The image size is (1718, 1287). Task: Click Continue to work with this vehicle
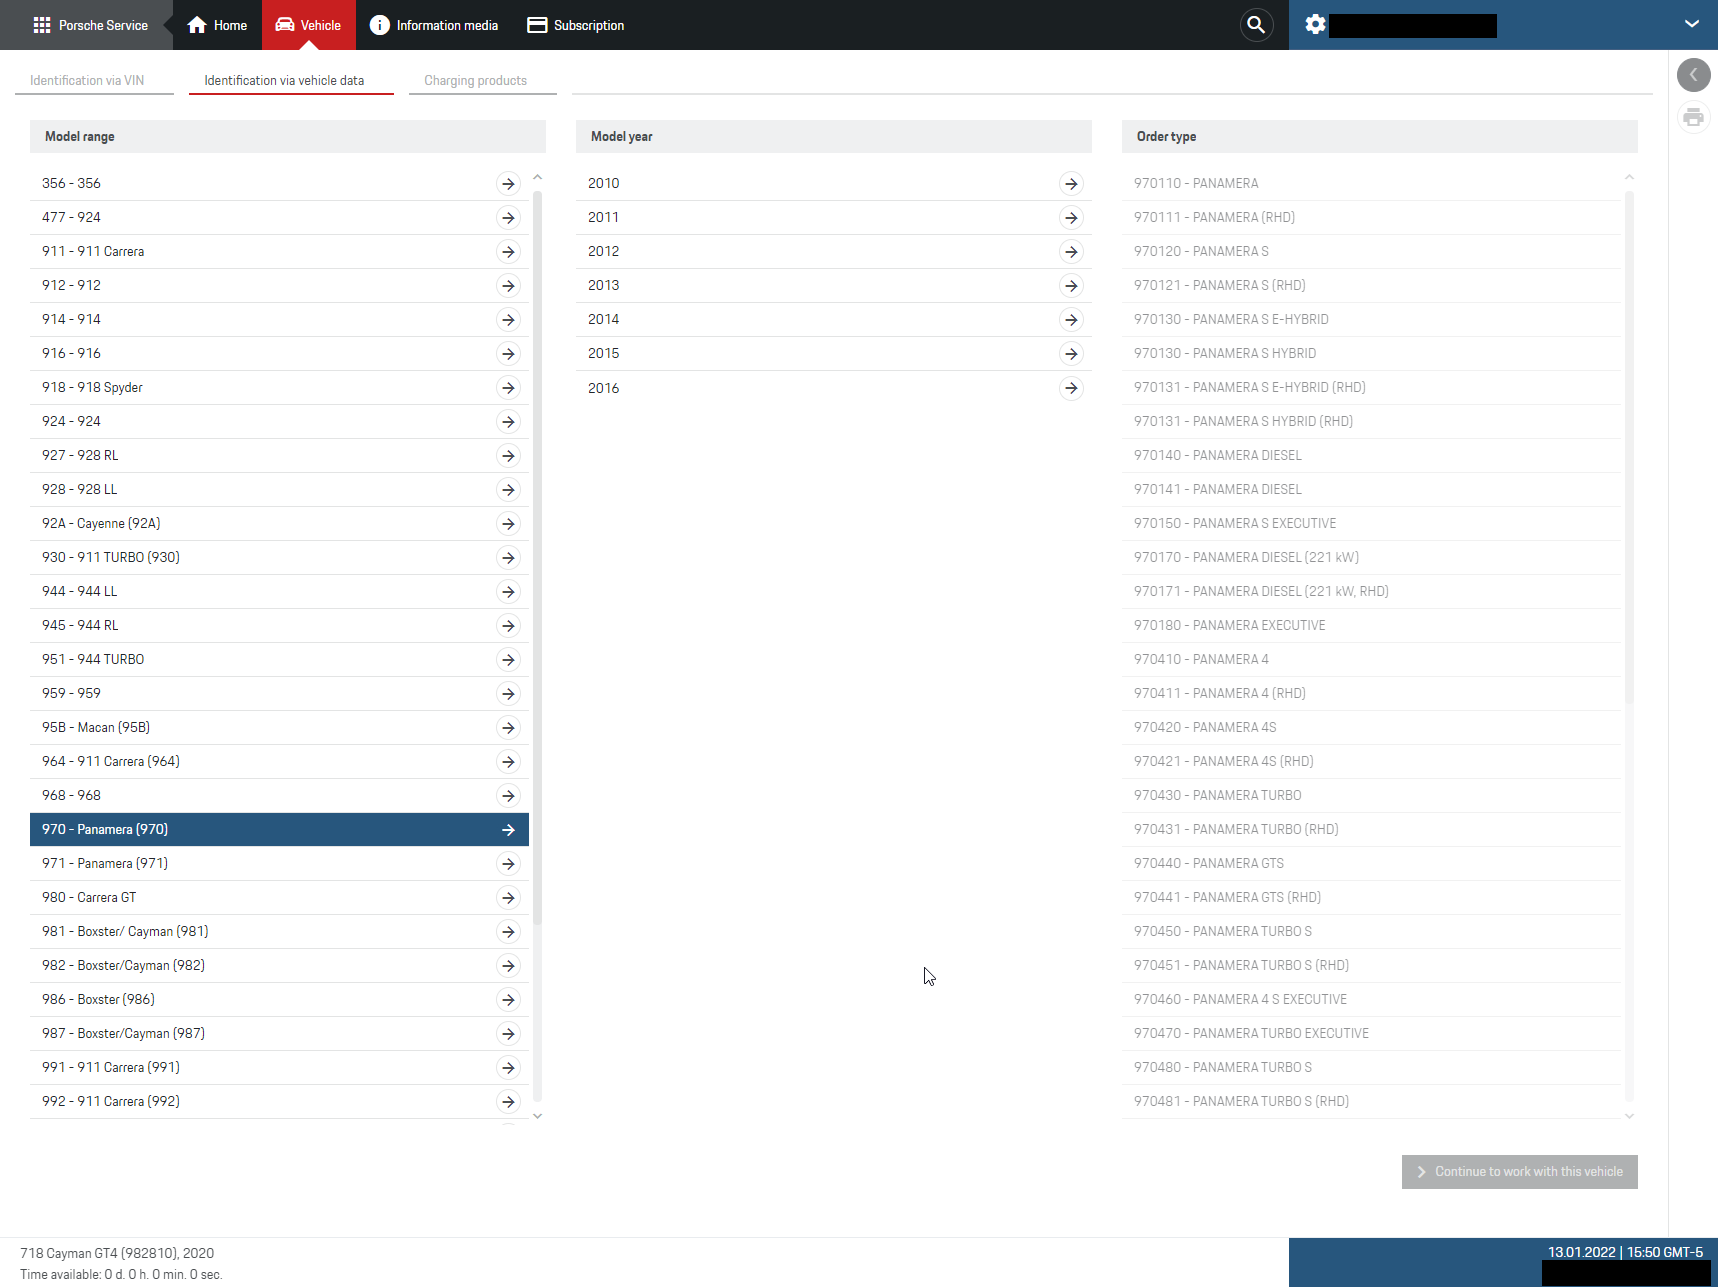(x=1519, y=1172)
